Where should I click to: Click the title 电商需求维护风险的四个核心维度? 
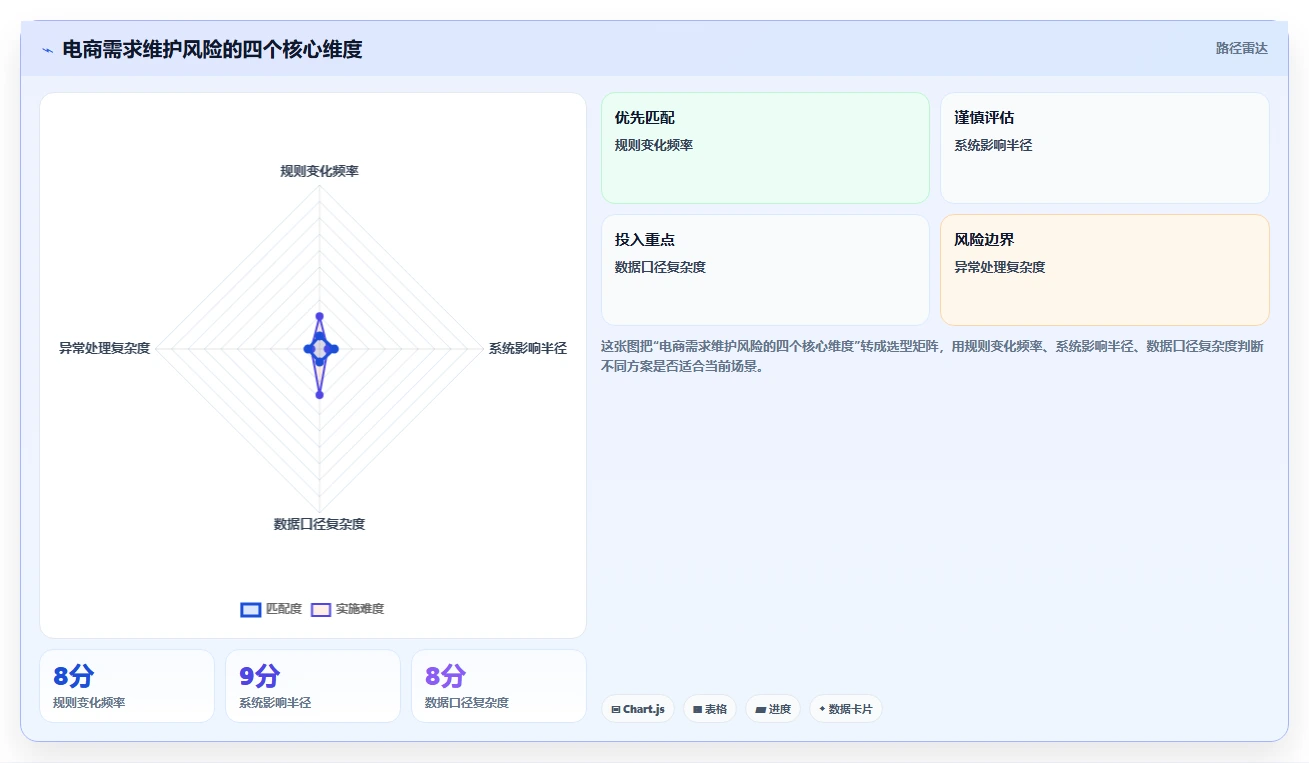click(x=212, y=49)
